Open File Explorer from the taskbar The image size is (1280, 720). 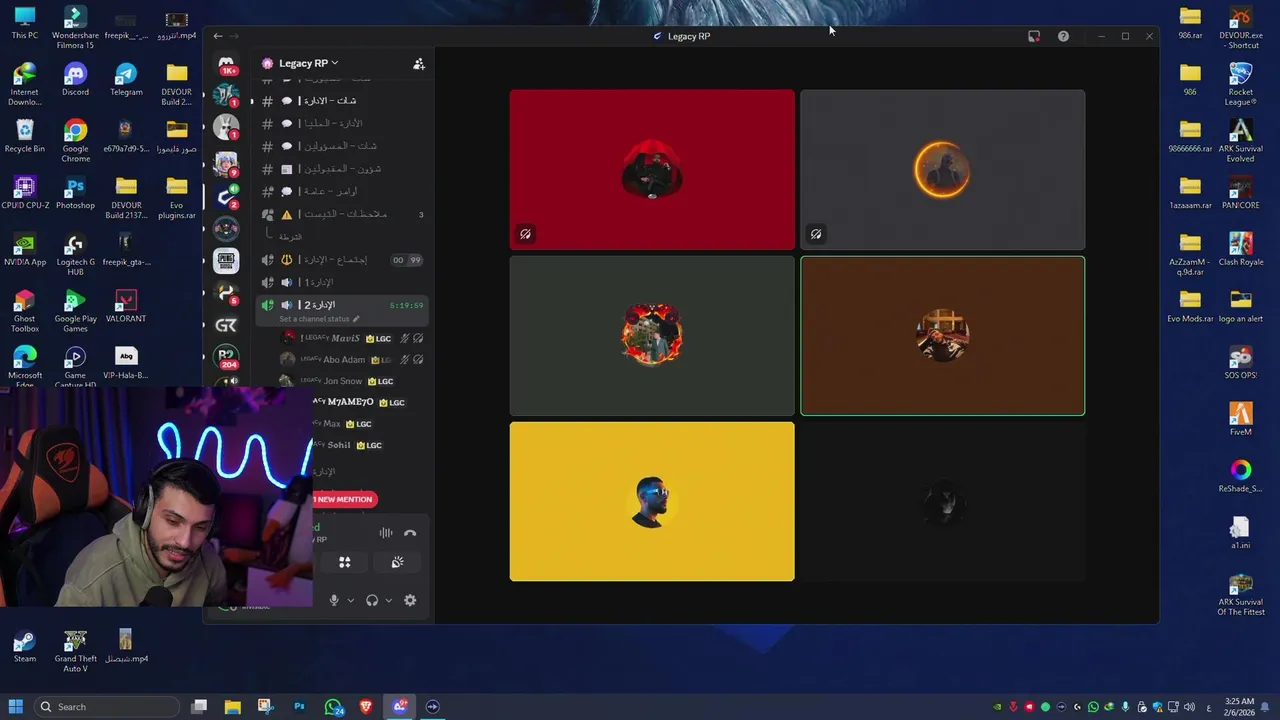232,707
